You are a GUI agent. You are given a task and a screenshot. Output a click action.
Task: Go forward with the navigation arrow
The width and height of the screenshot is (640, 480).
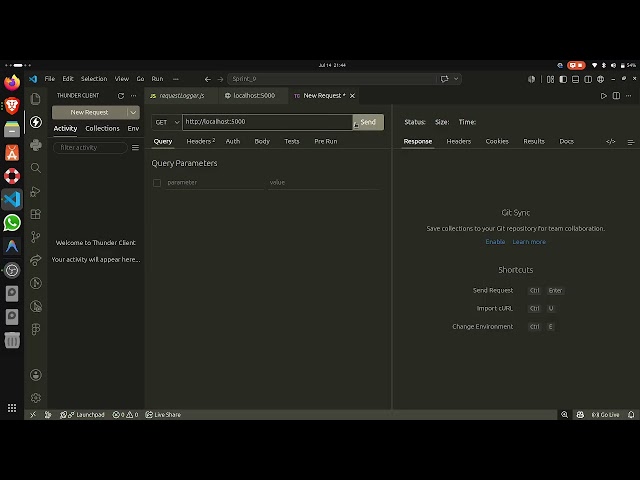[x=220, y=79]
